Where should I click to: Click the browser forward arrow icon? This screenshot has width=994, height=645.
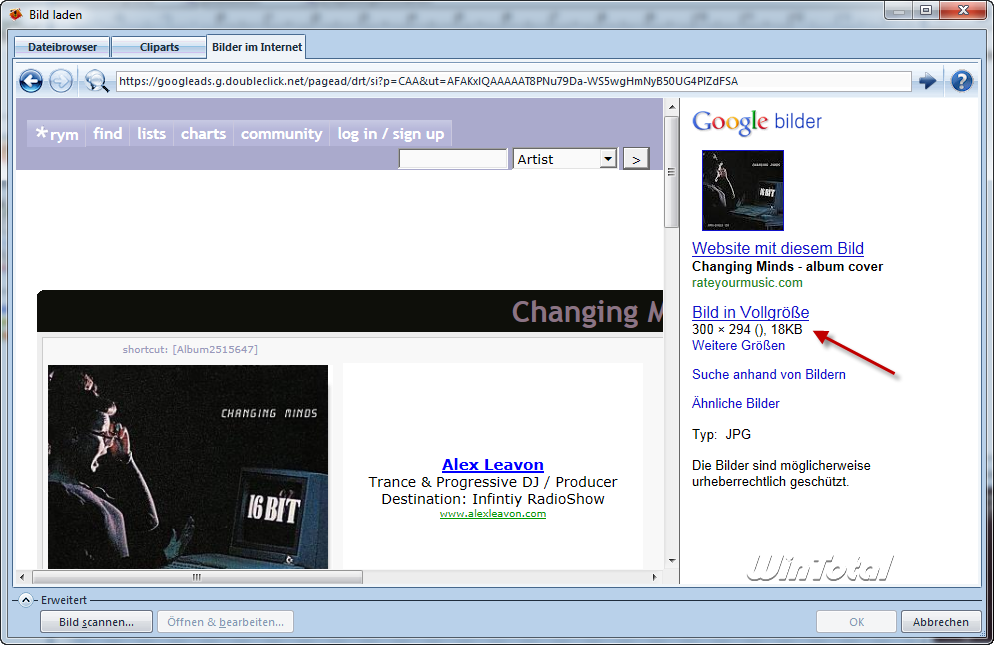point(61,81)
